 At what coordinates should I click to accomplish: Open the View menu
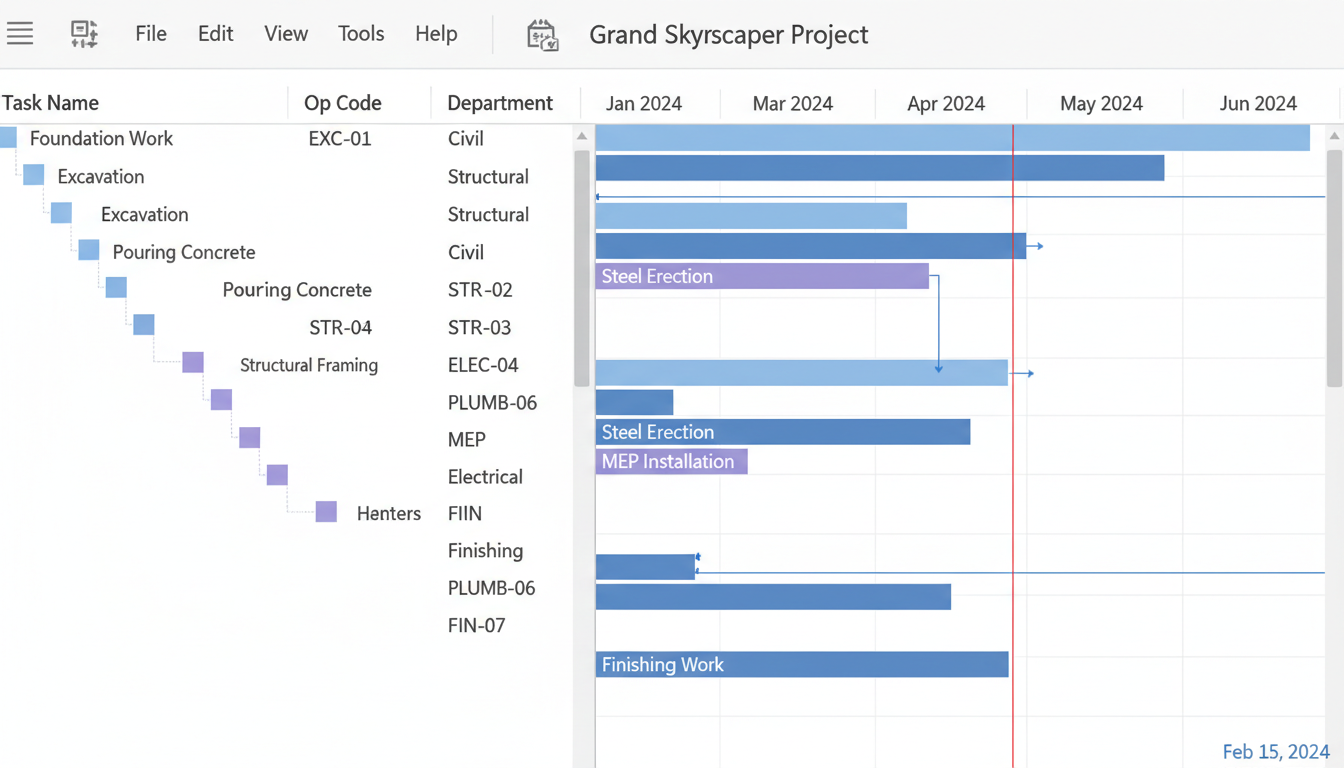286,33
